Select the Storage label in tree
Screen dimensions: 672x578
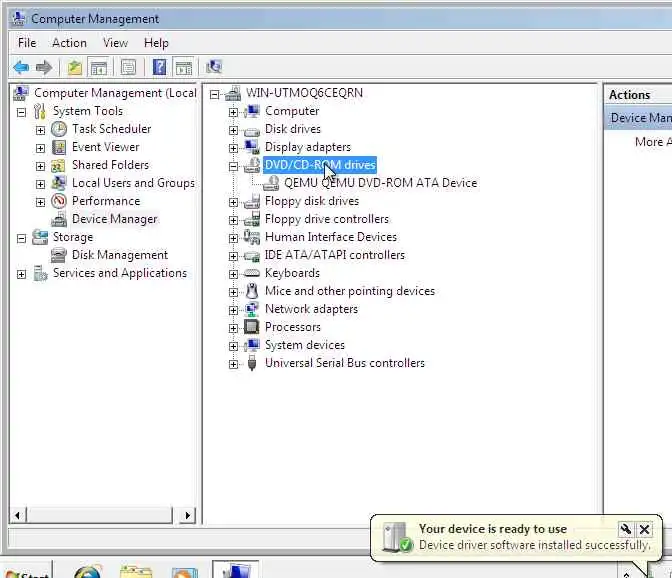tap(72, 237)
